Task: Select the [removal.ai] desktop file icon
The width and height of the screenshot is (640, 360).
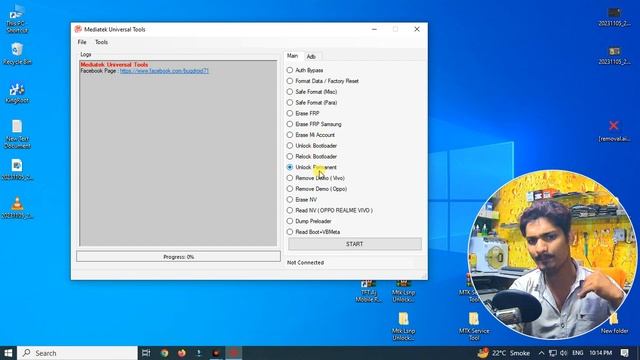Action: pyautogui.click(x=614, y=131)
